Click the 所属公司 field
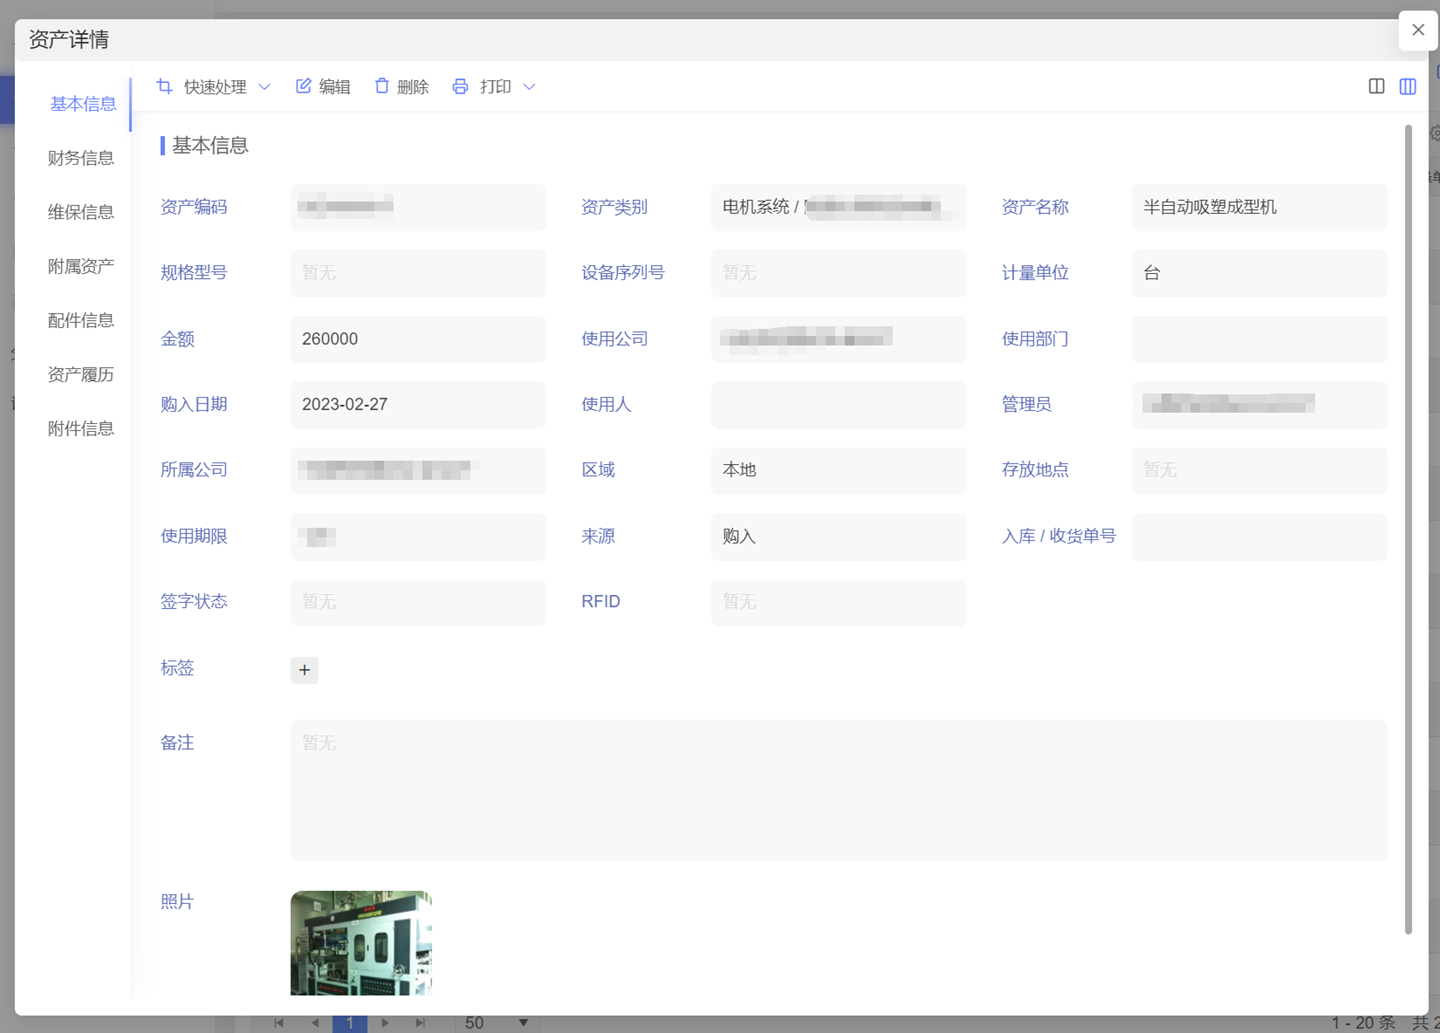This screenshot has width=1440, height=1033. tap(418, 470)
